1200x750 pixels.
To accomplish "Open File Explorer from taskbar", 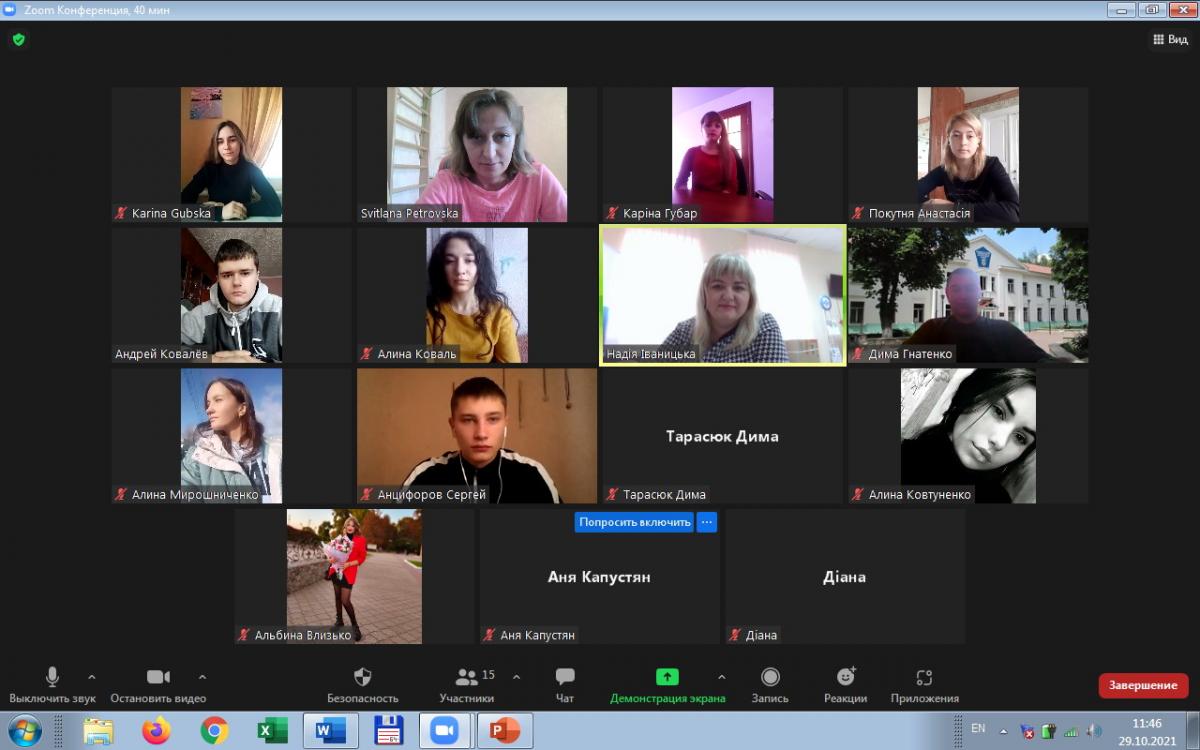I will tap(98, 731).
